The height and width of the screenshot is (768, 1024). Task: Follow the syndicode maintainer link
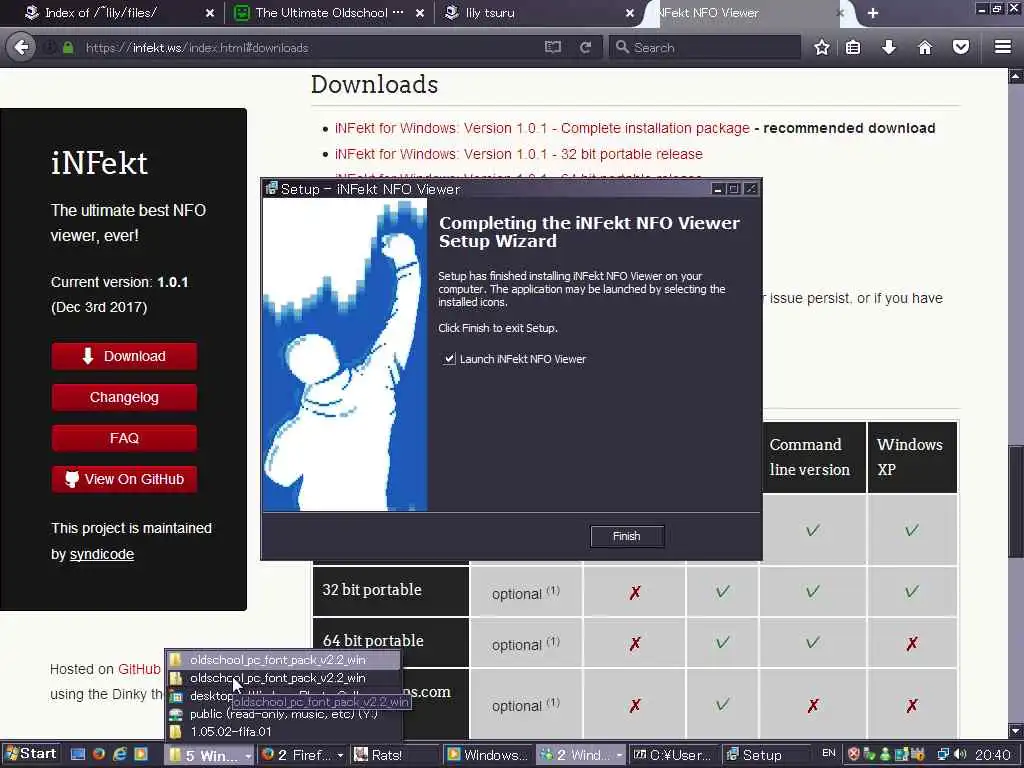pos(102,554)
